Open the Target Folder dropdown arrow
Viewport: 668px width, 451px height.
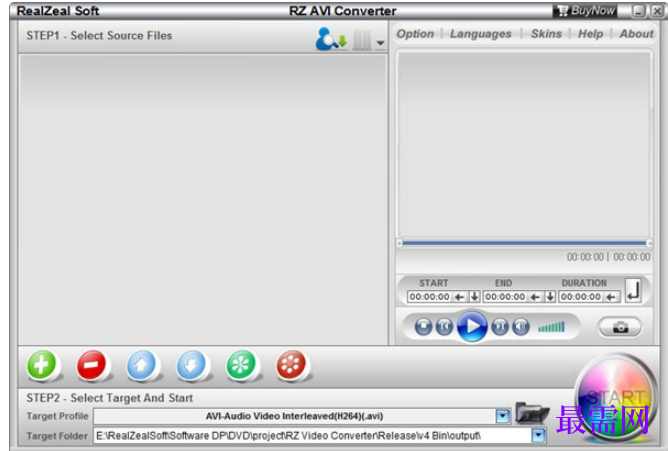[539, 435]
